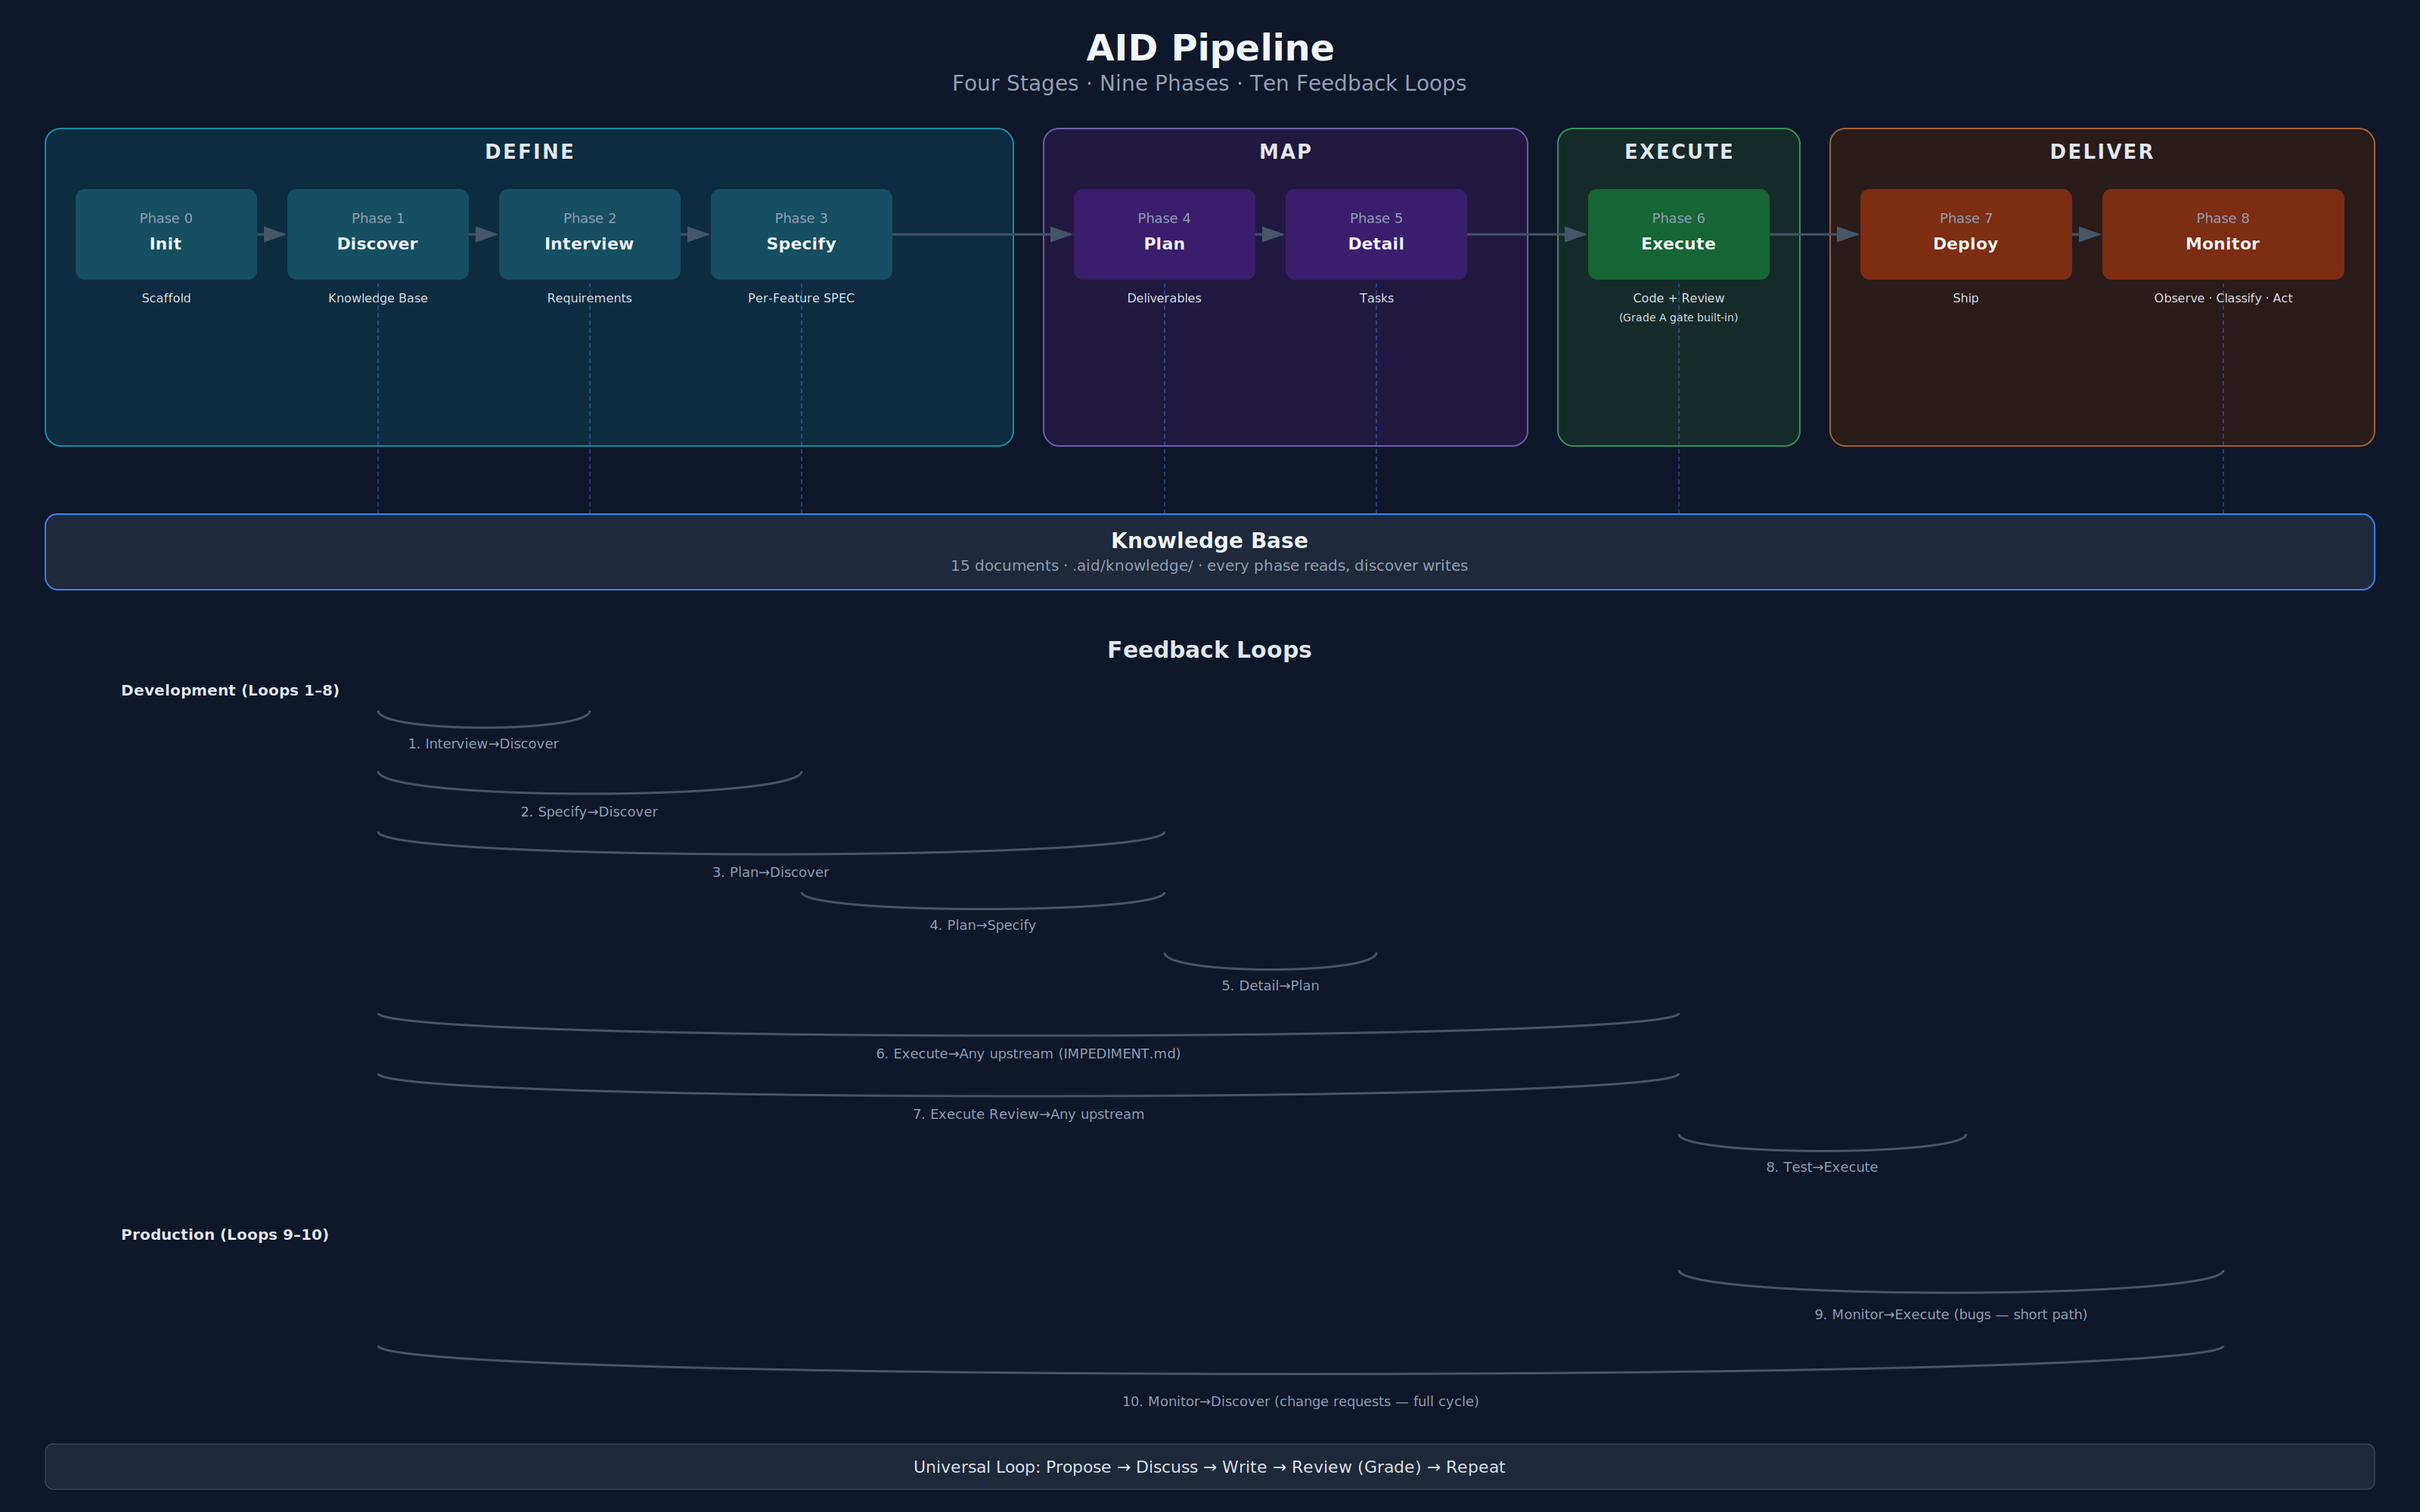The height and width of the screenshot is (1512, 2420).
Task: Click the Phase 7 Deploy node
Action: coord(1965,233)
